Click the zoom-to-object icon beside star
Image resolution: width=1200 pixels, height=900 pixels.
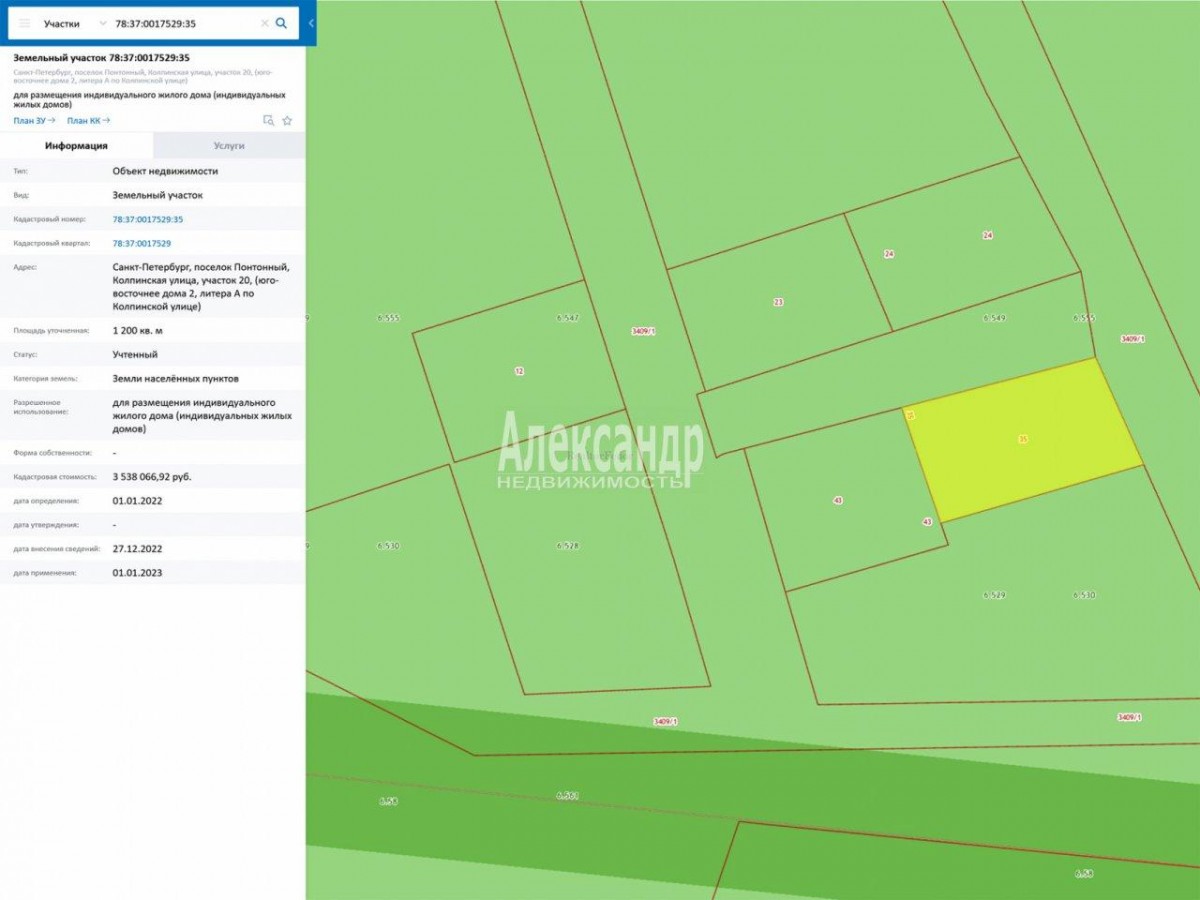click(x=268, y=120)
